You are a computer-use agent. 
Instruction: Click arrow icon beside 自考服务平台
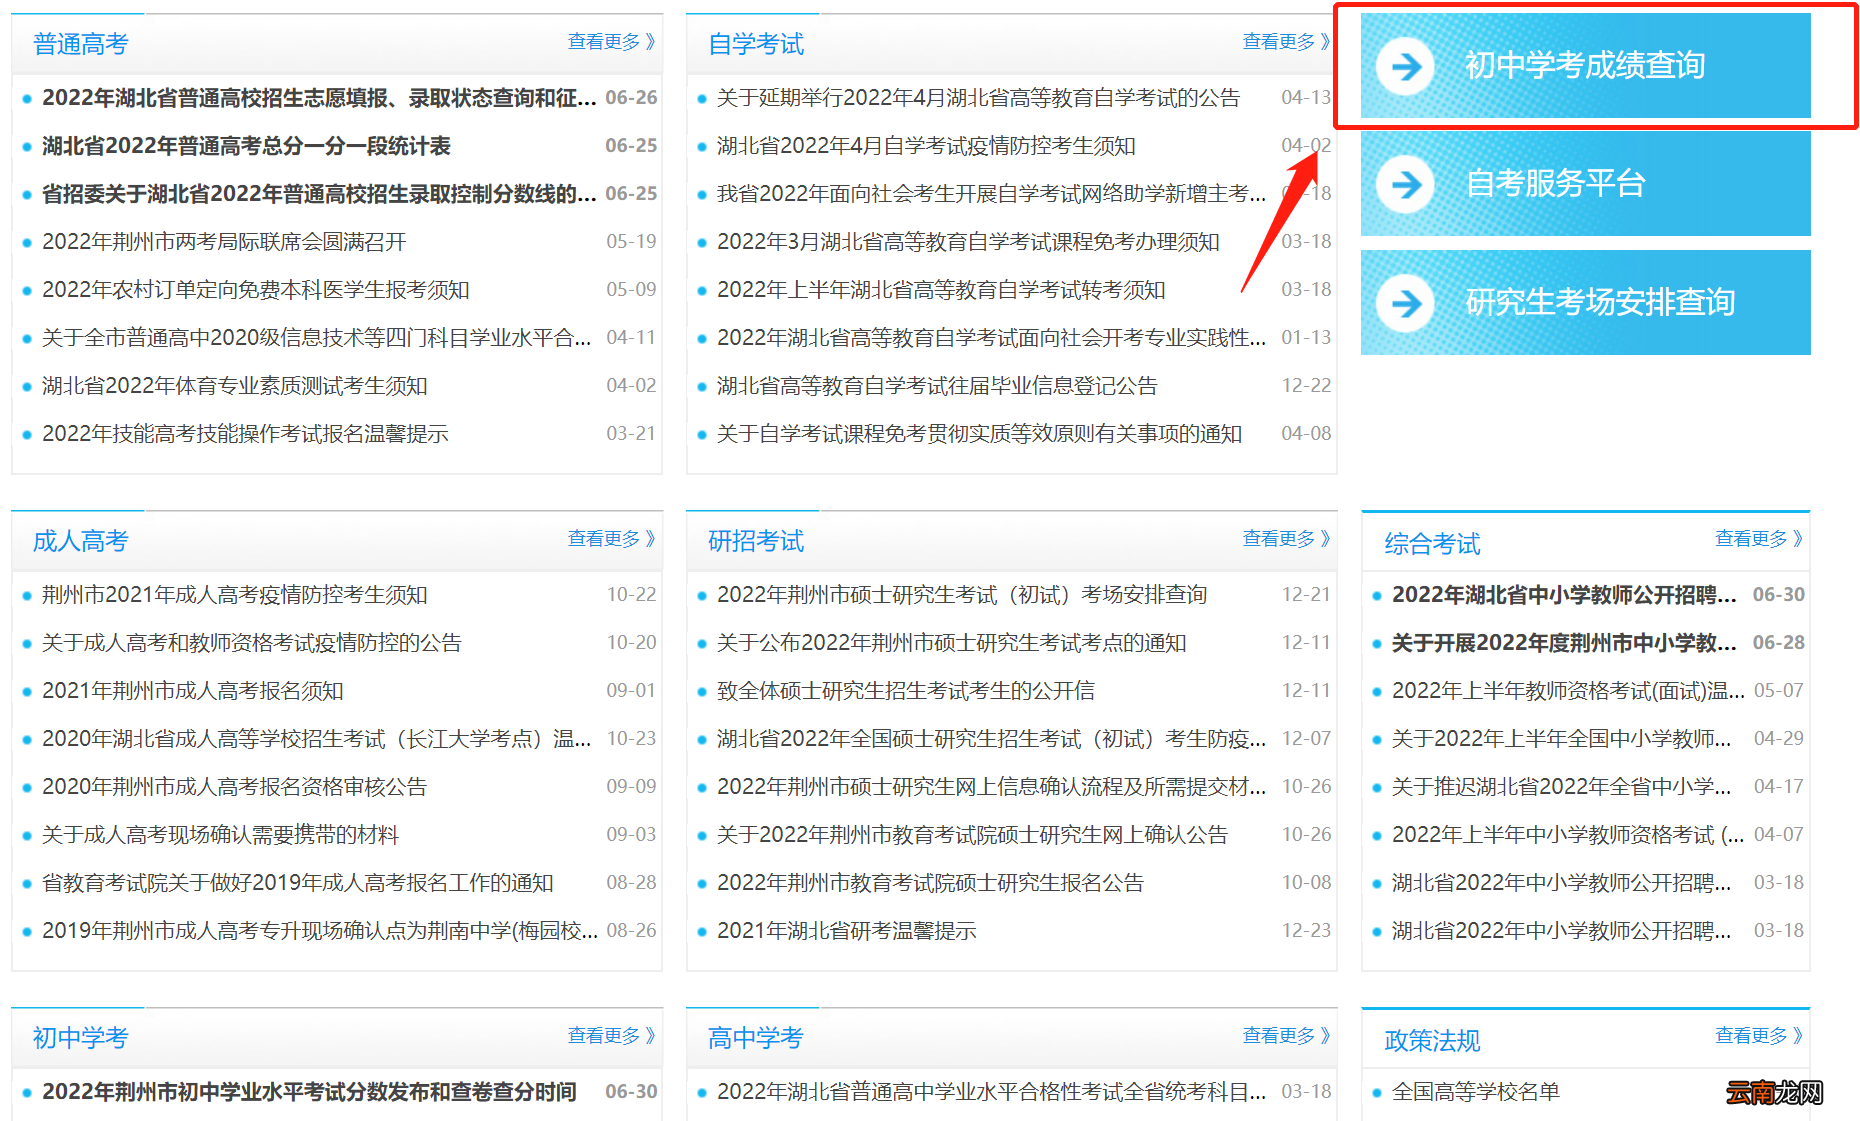[1406, 184]
